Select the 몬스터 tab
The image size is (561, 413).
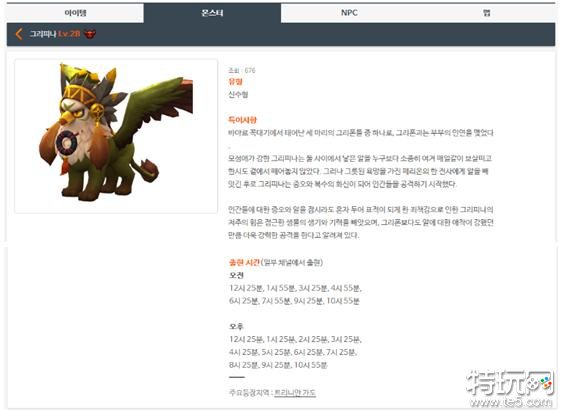212,13
